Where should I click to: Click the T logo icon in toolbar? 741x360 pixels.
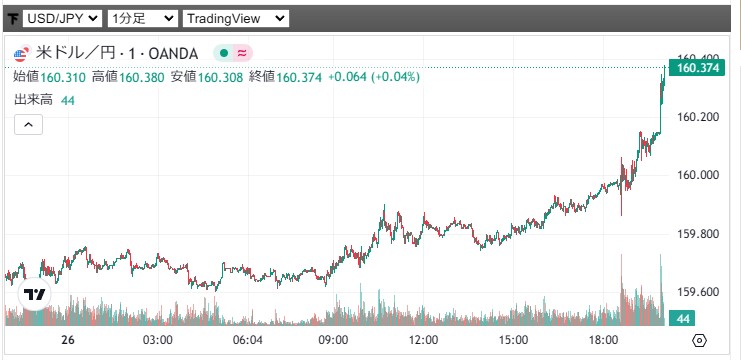pos(13,19)
